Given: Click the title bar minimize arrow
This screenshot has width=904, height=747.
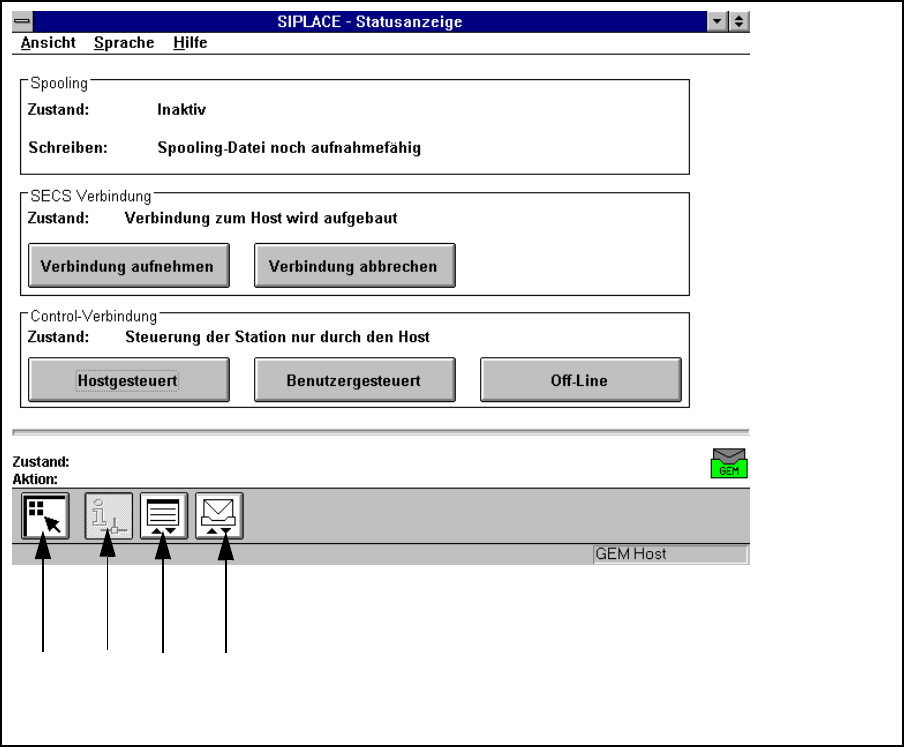Looking at the screenshot, I should [x=717, y=21].
